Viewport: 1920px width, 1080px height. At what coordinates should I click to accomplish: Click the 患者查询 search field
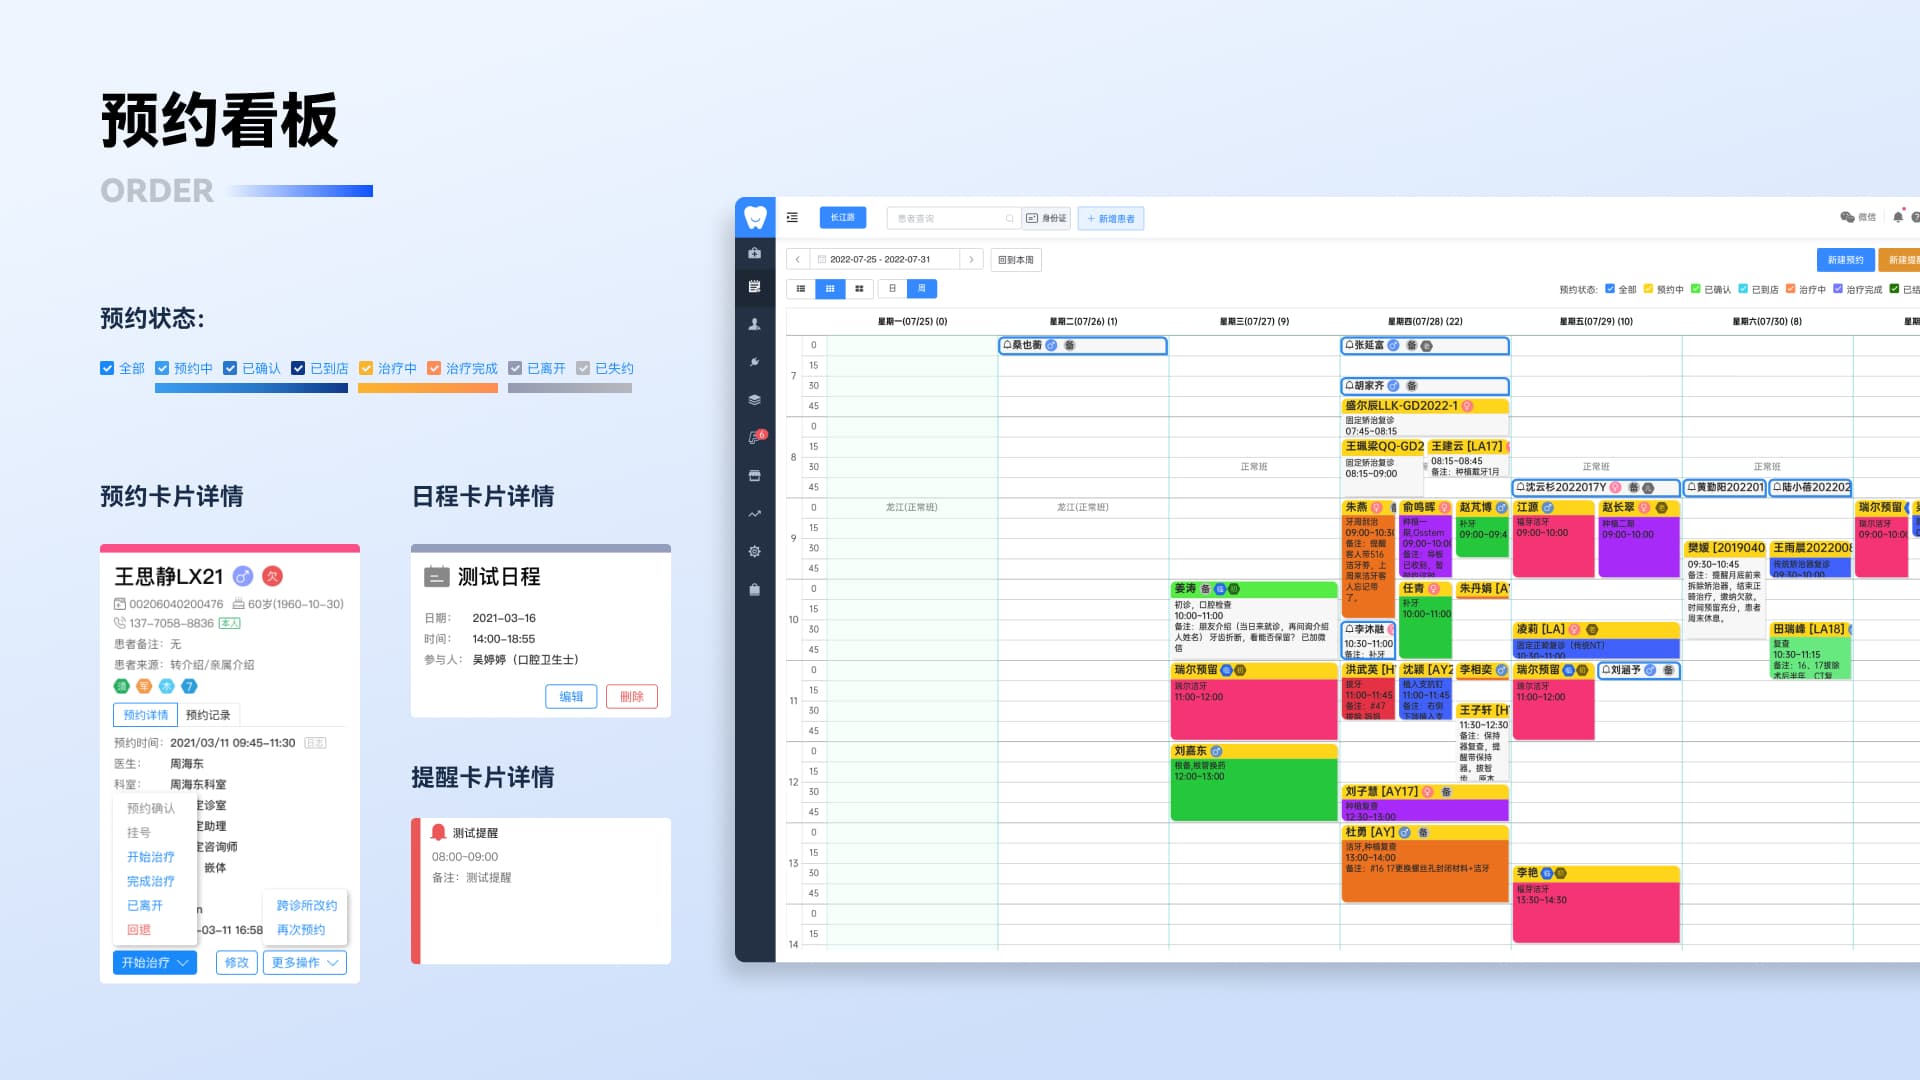[948, 218]
